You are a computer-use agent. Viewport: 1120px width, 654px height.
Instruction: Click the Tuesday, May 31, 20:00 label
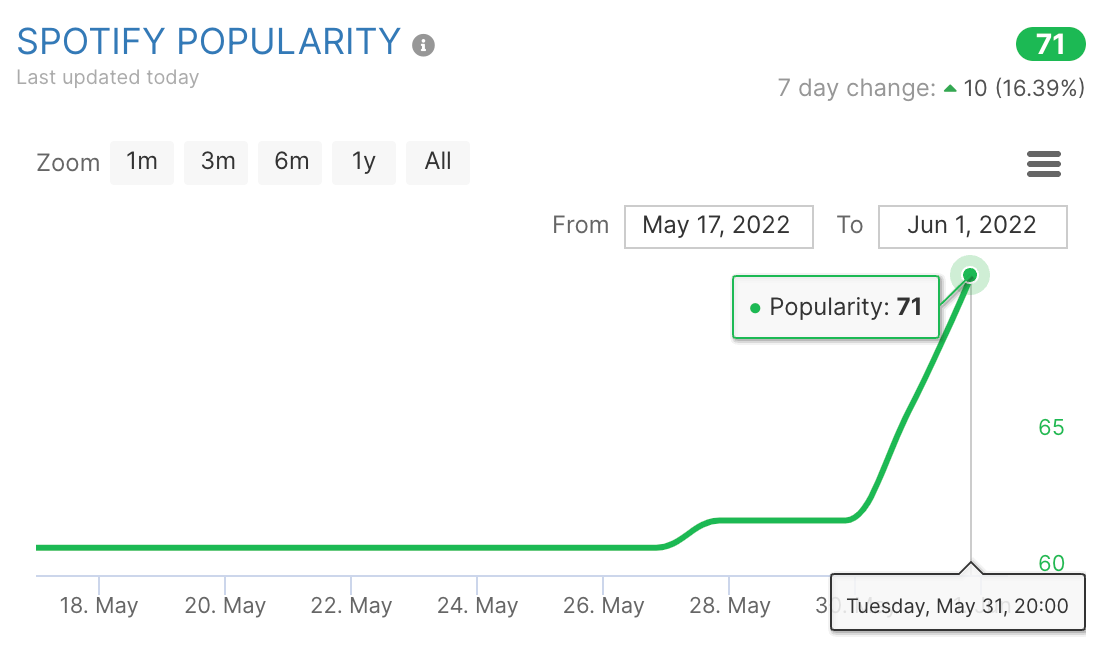click(958, 605)
